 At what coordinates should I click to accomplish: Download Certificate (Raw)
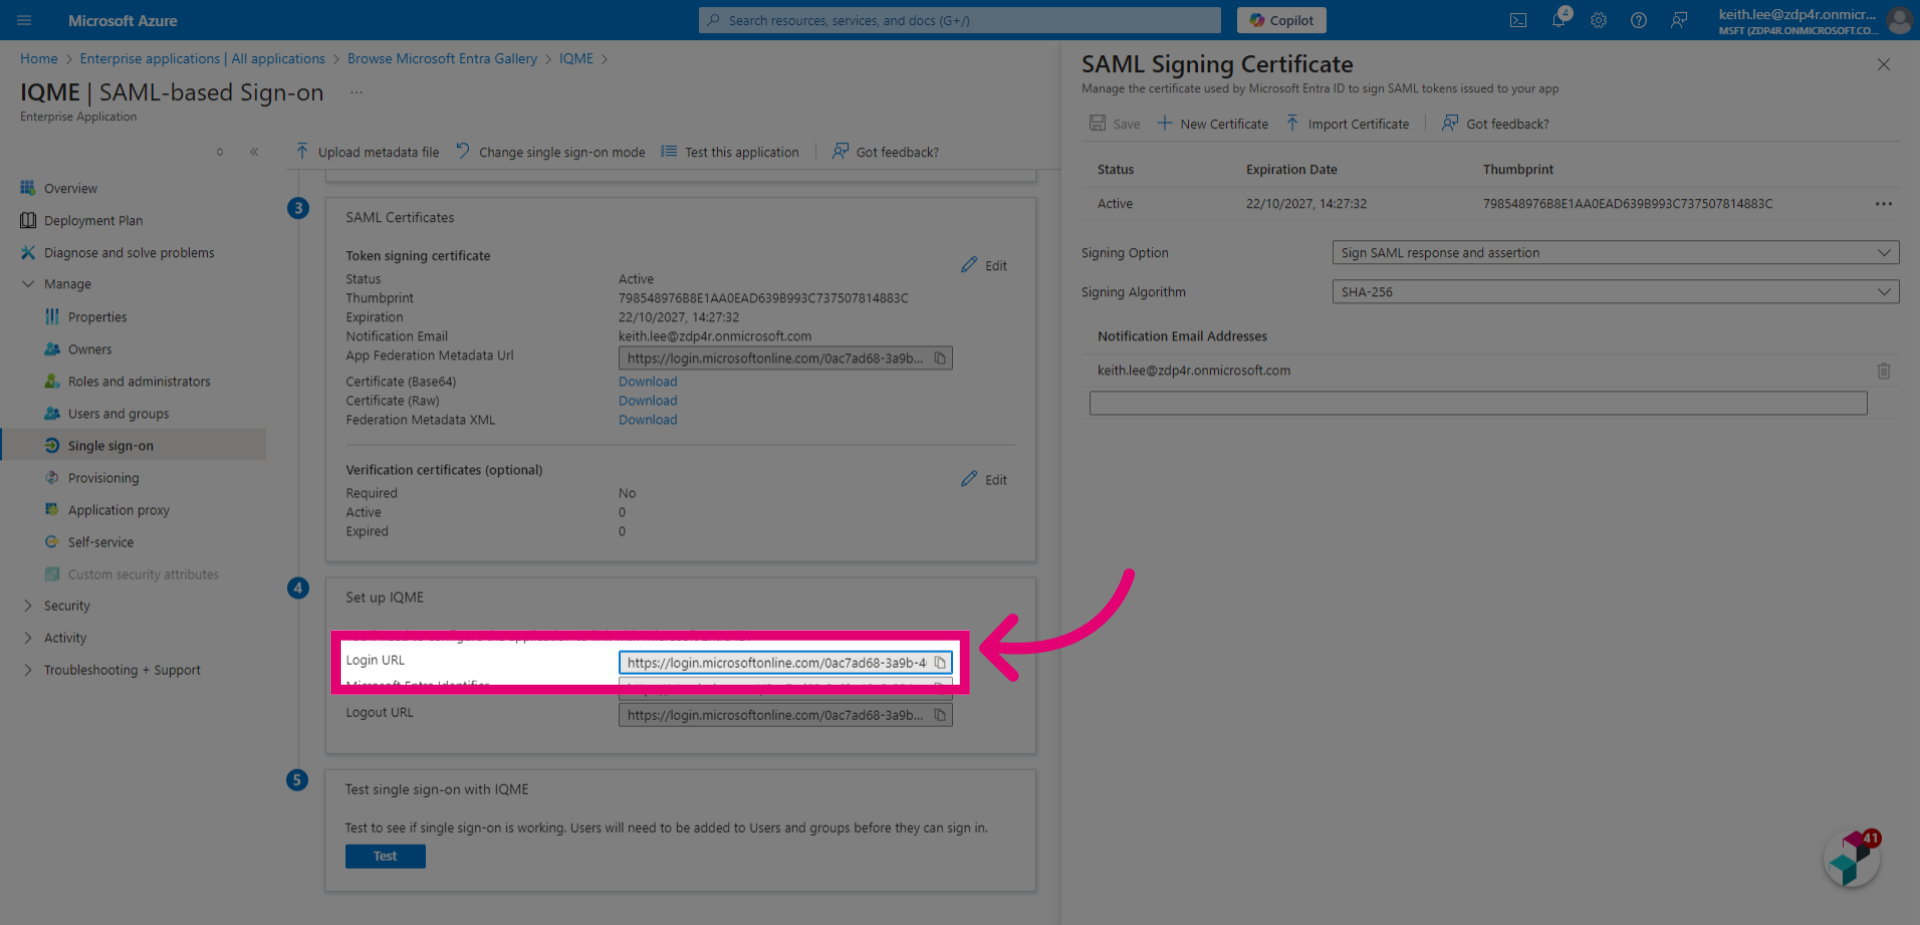click(x=647, y=400)
